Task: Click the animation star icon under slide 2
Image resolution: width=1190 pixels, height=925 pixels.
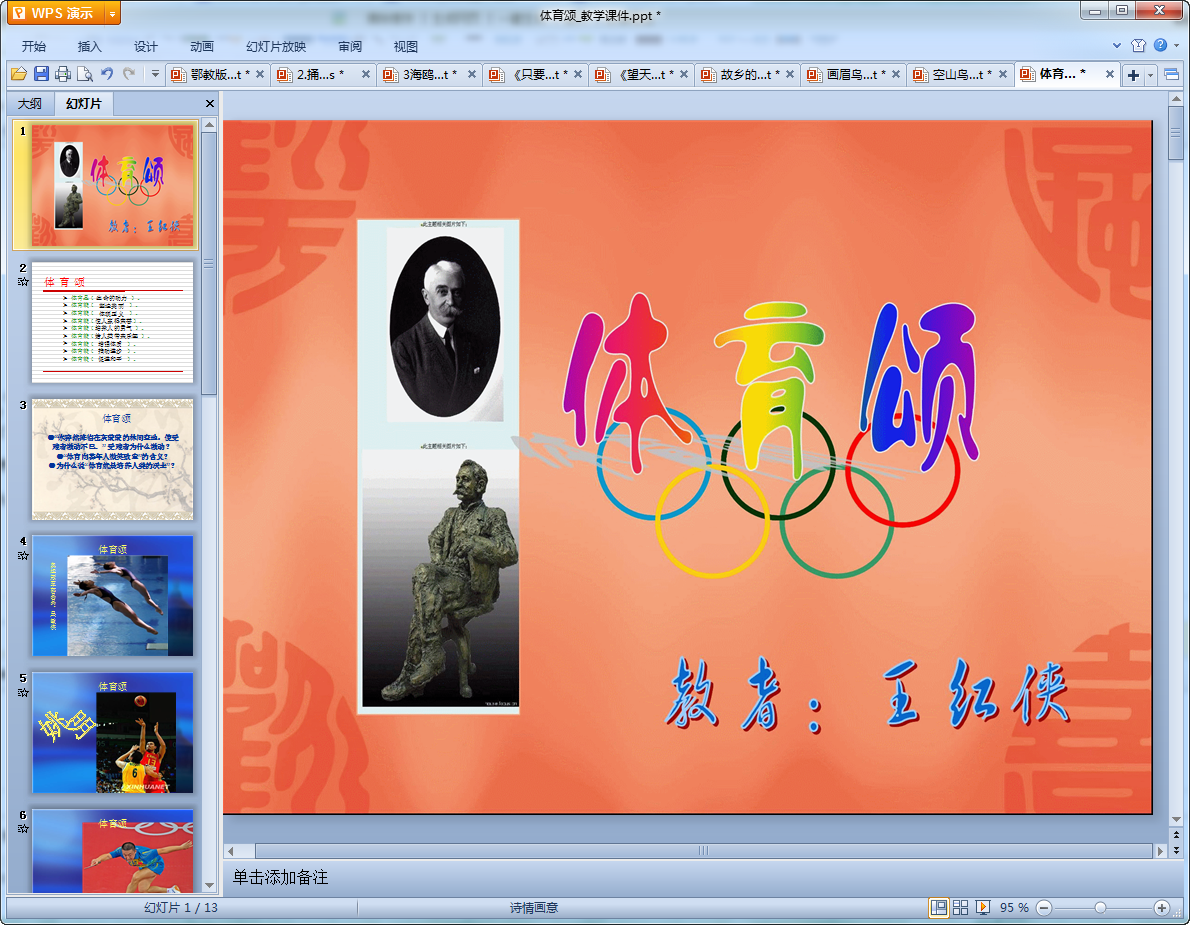Action: click(x=23, y=282)
